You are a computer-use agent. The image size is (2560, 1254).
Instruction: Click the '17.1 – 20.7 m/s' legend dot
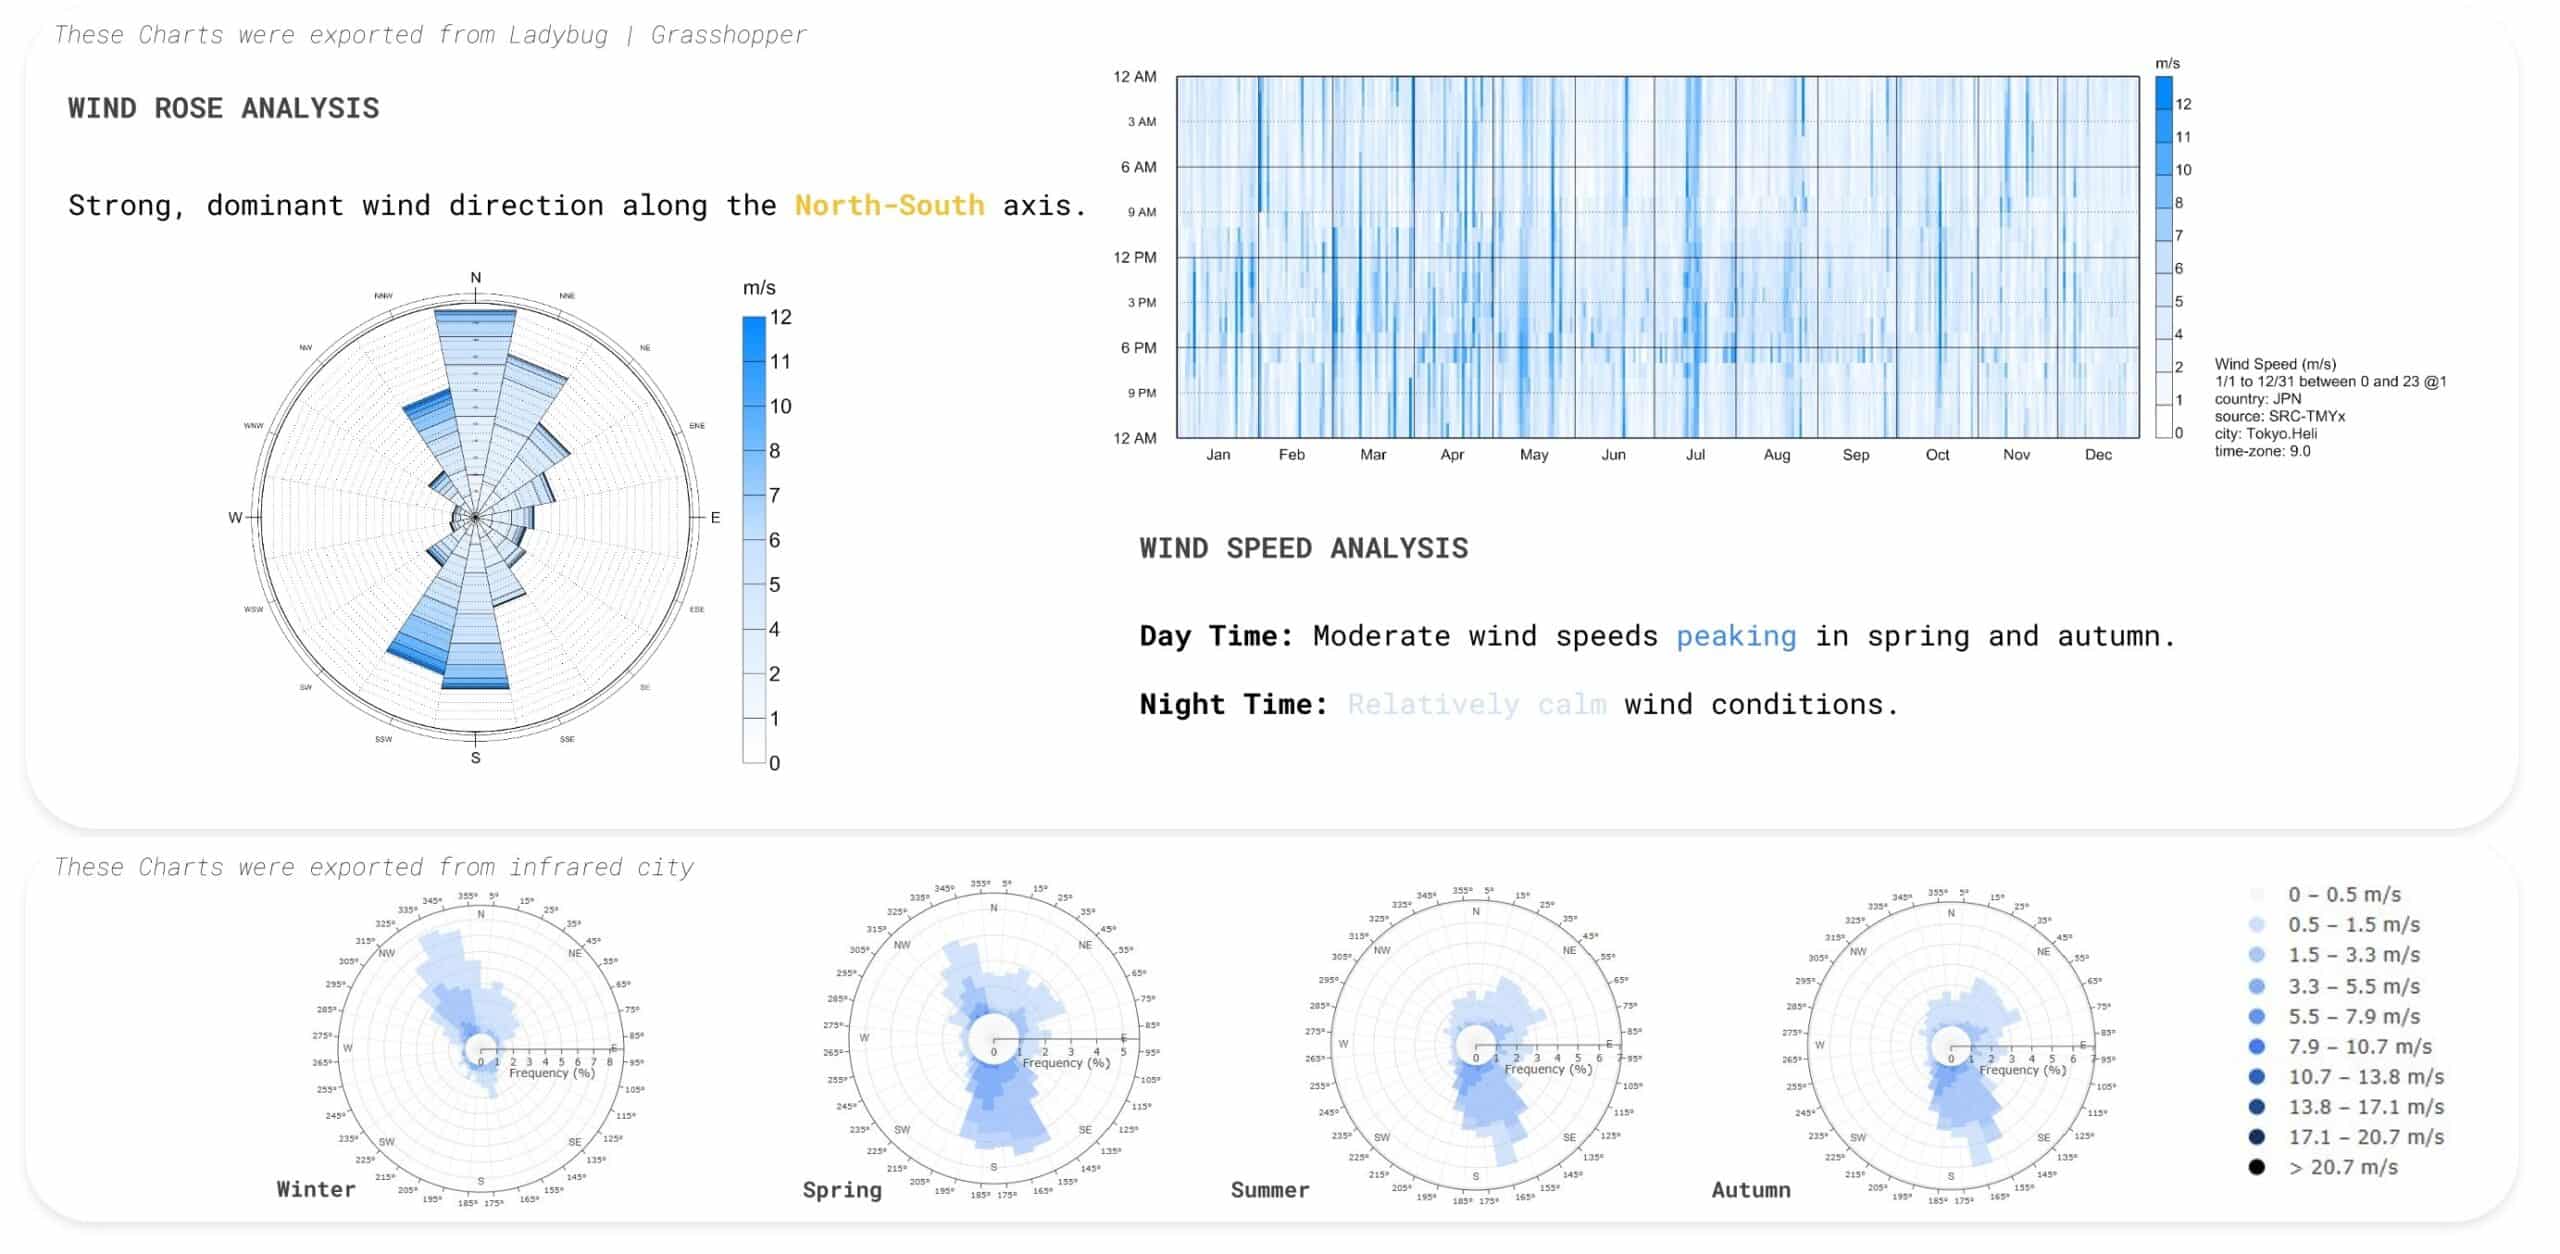coord(2257,1137)
